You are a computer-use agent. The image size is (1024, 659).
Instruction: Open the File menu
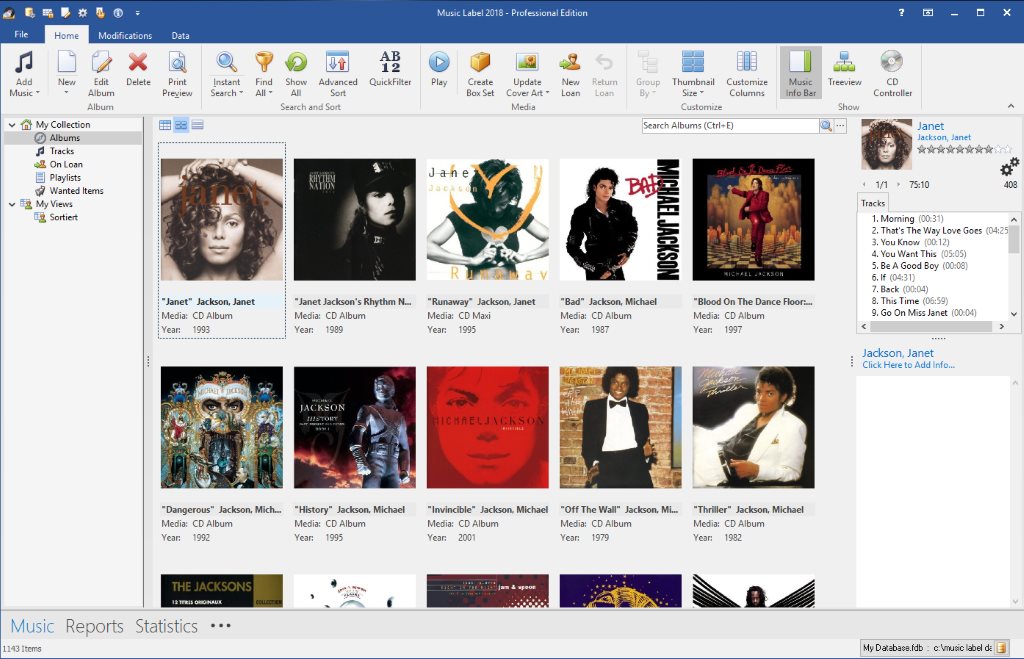click(21, 35)
